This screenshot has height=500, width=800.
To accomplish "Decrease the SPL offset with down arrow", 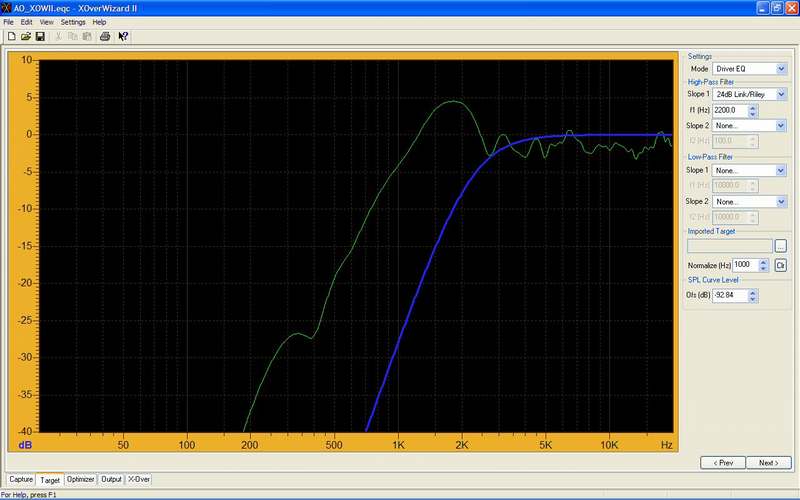I will point(753,299).
